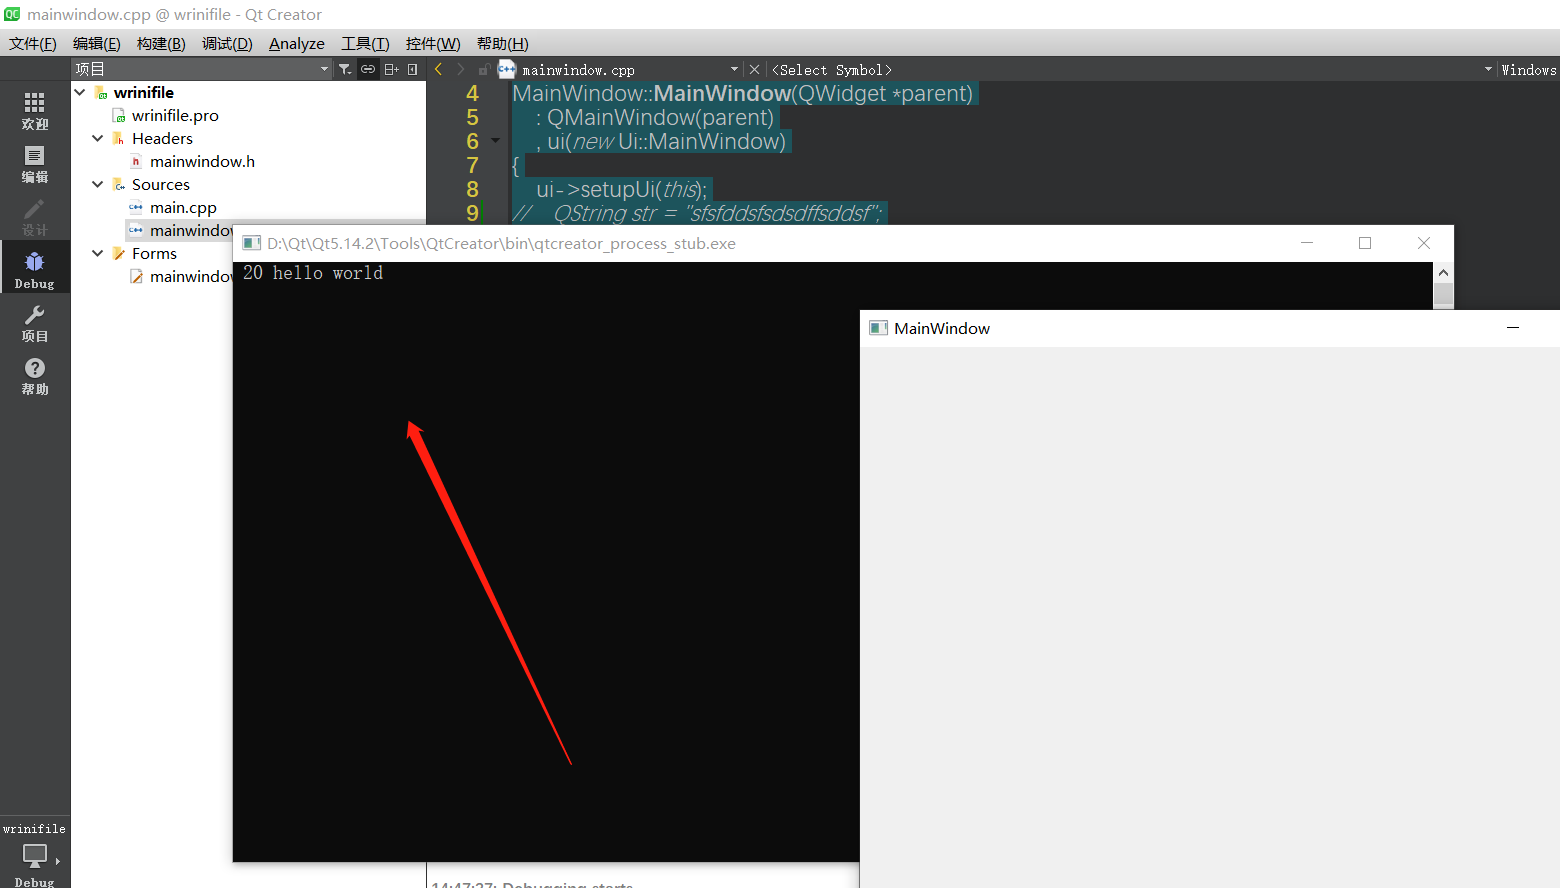
Task: Open the 构建(B) menu
Action: (161, 43)
